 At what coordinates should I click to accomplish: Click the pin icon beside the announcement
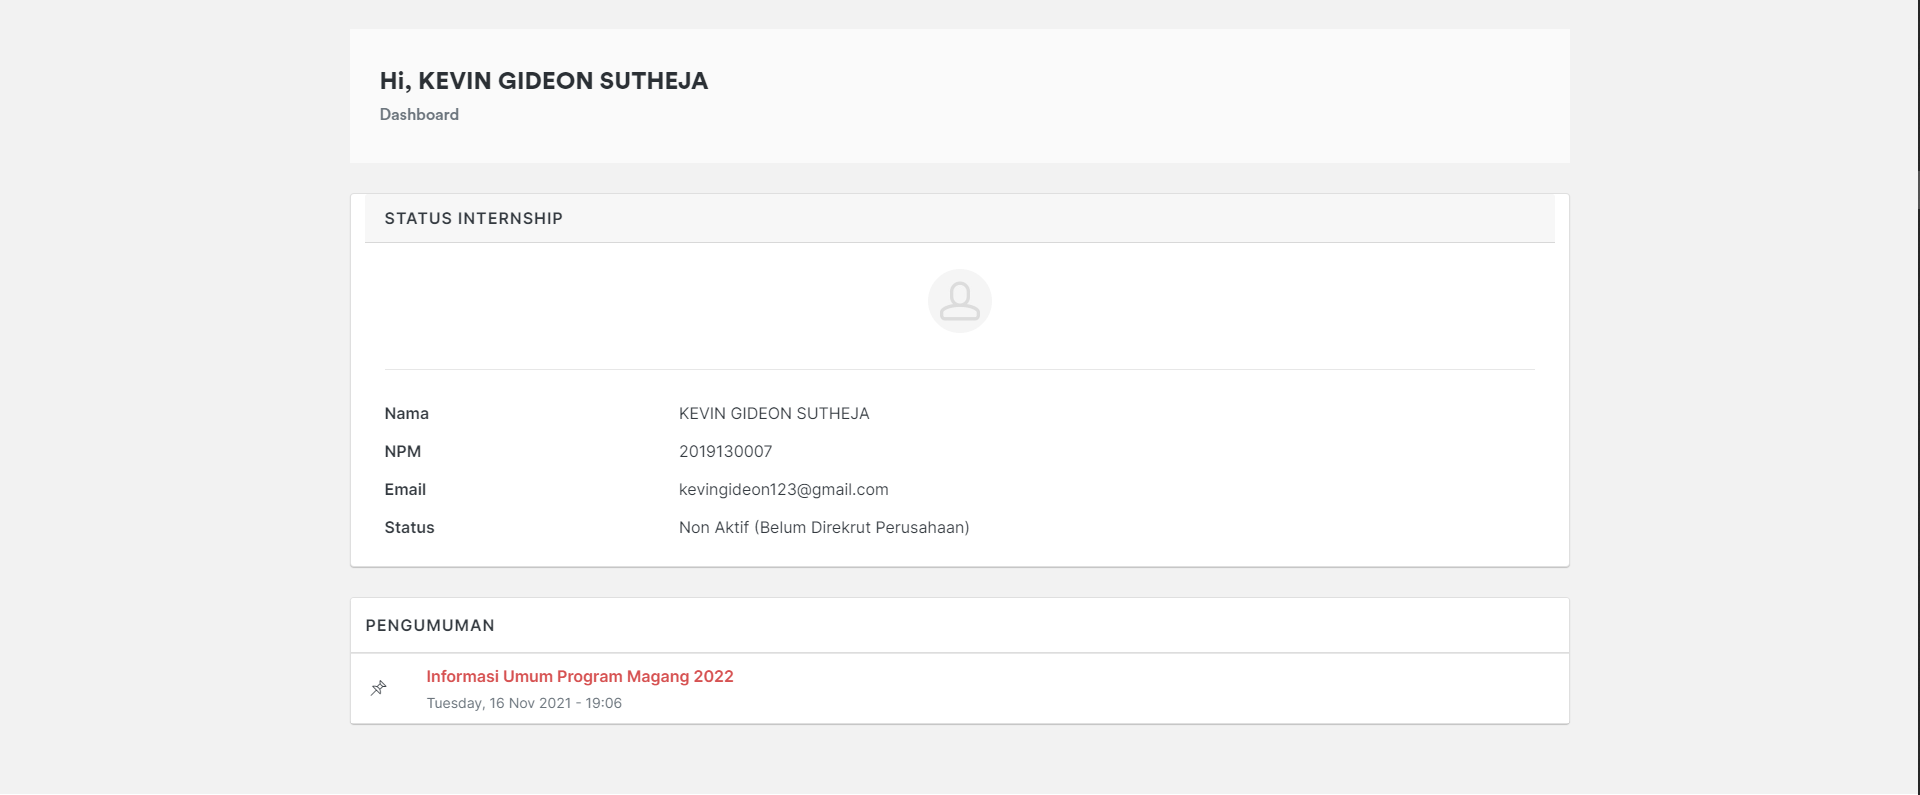[x=379, y=688]
